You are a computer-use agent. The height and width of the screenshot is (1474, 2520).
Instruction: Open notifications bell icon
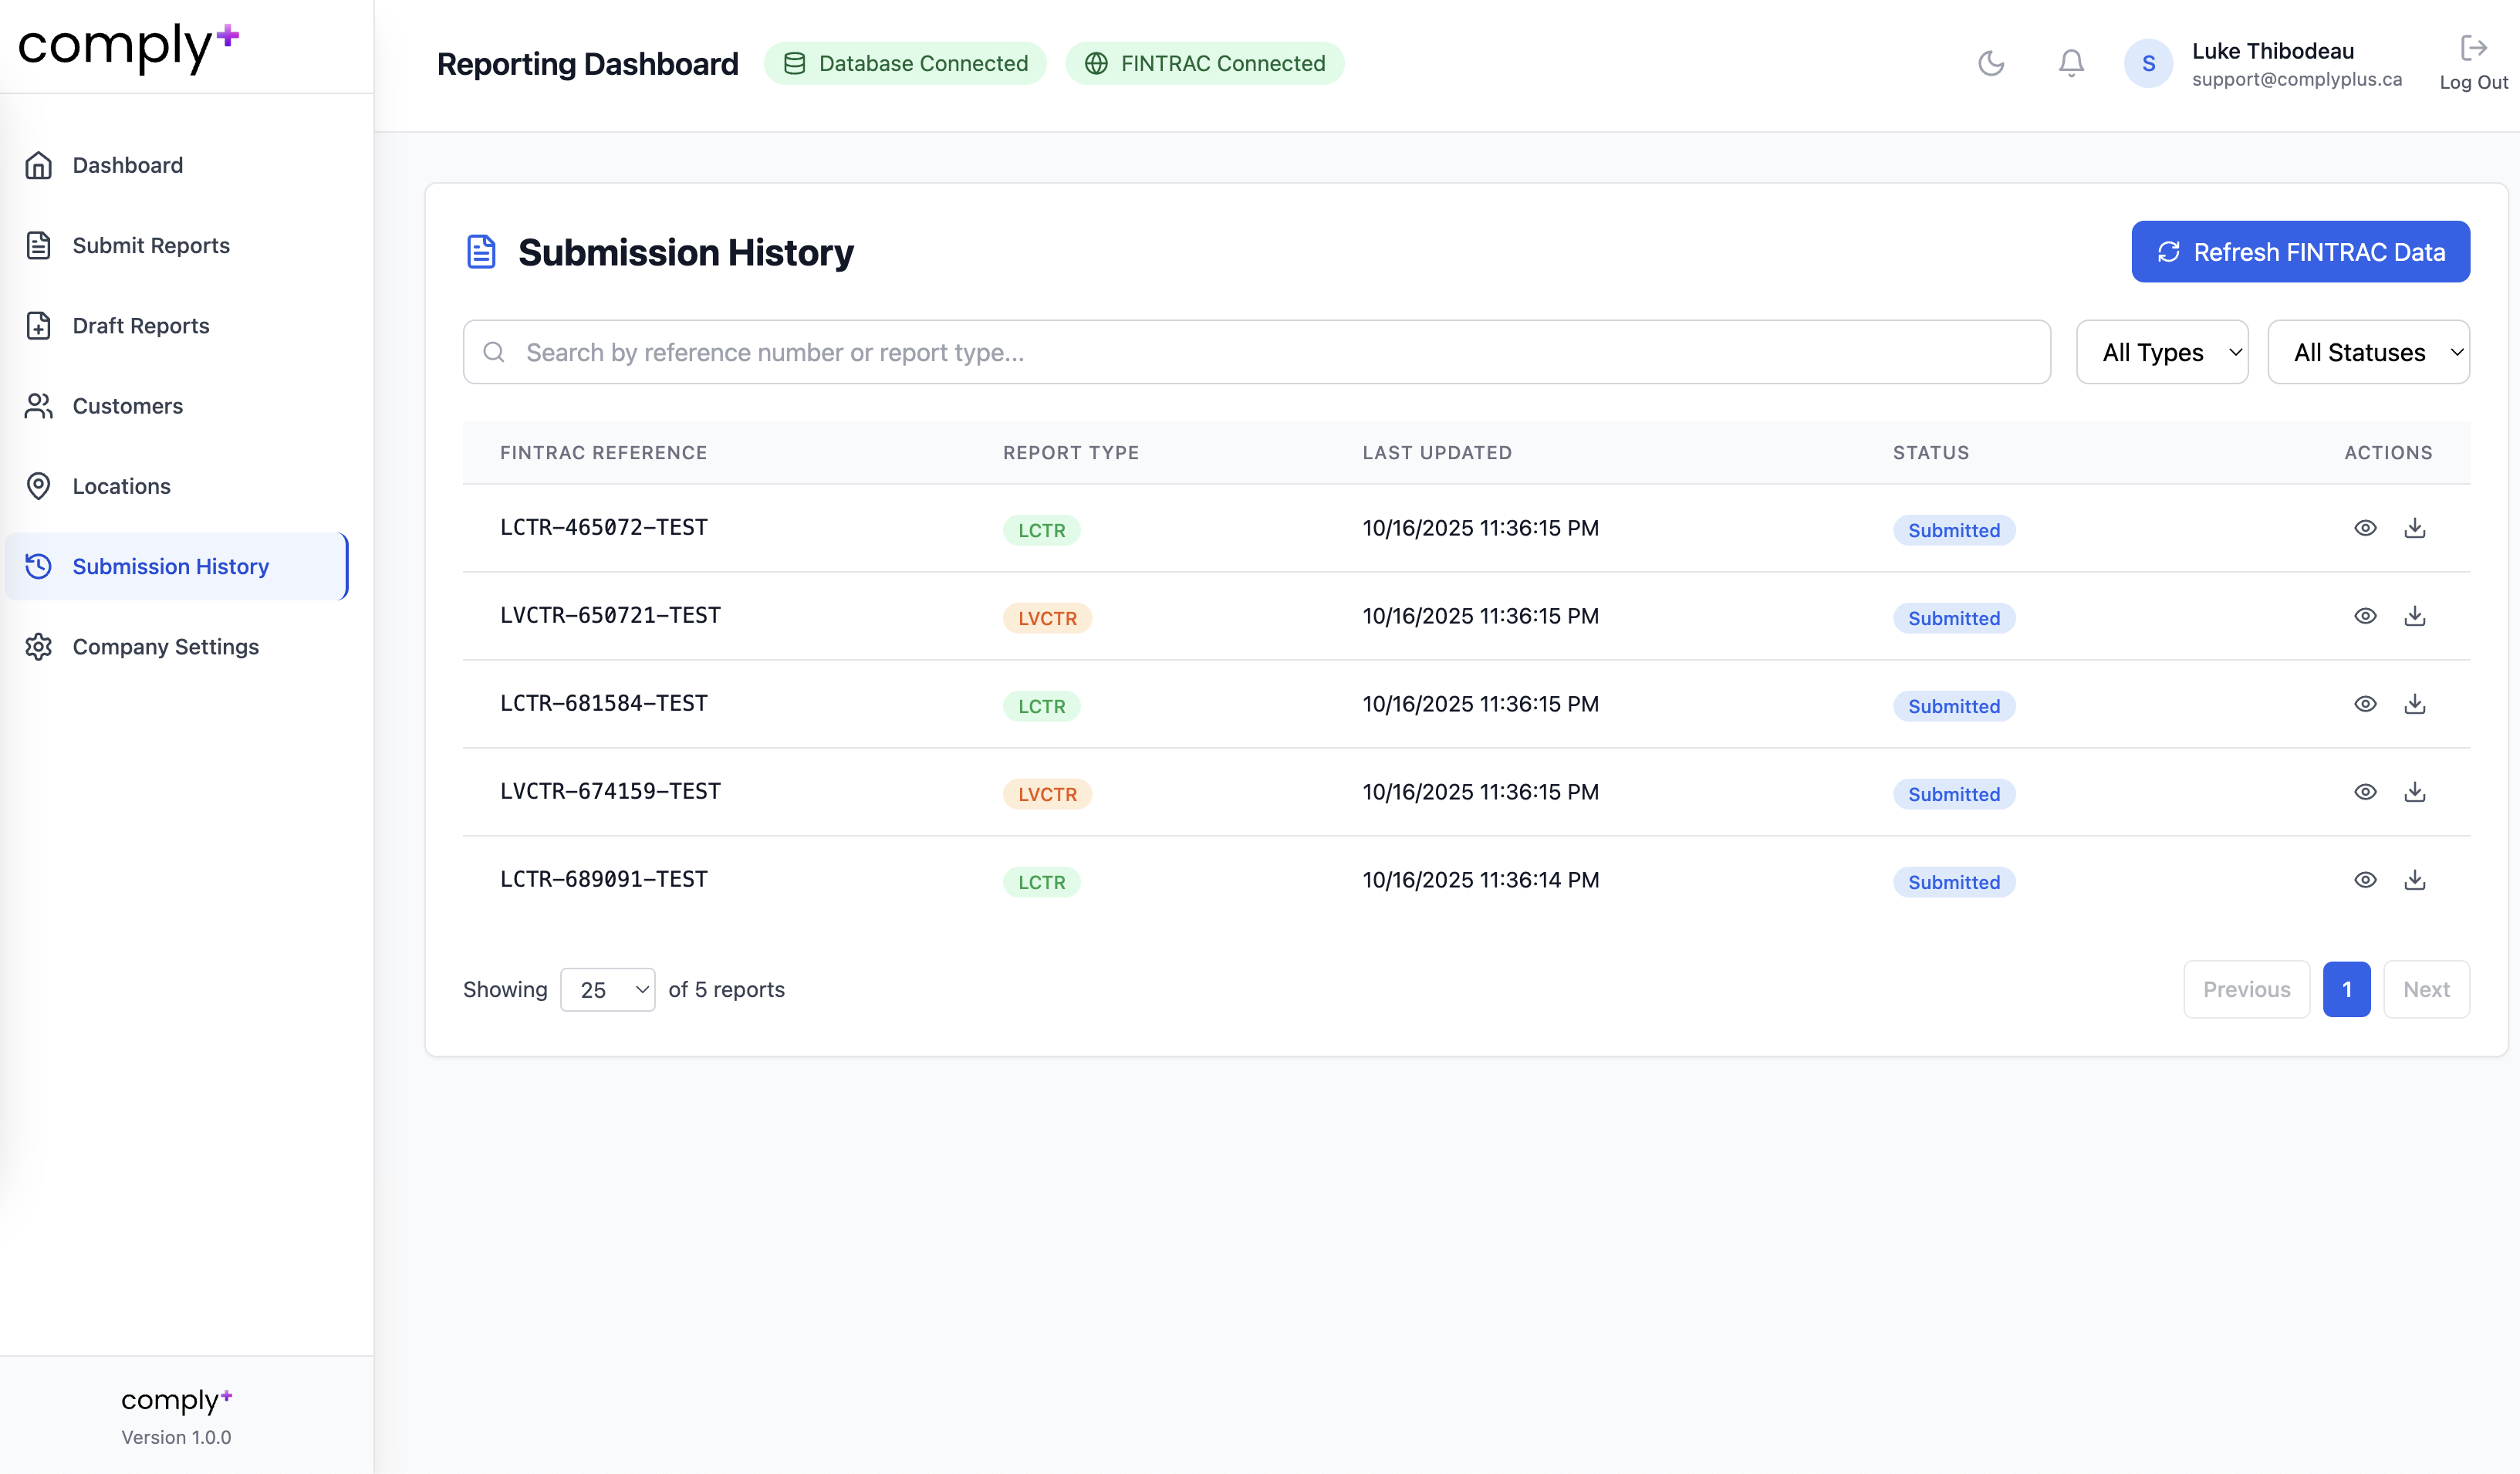(2071, 63)
